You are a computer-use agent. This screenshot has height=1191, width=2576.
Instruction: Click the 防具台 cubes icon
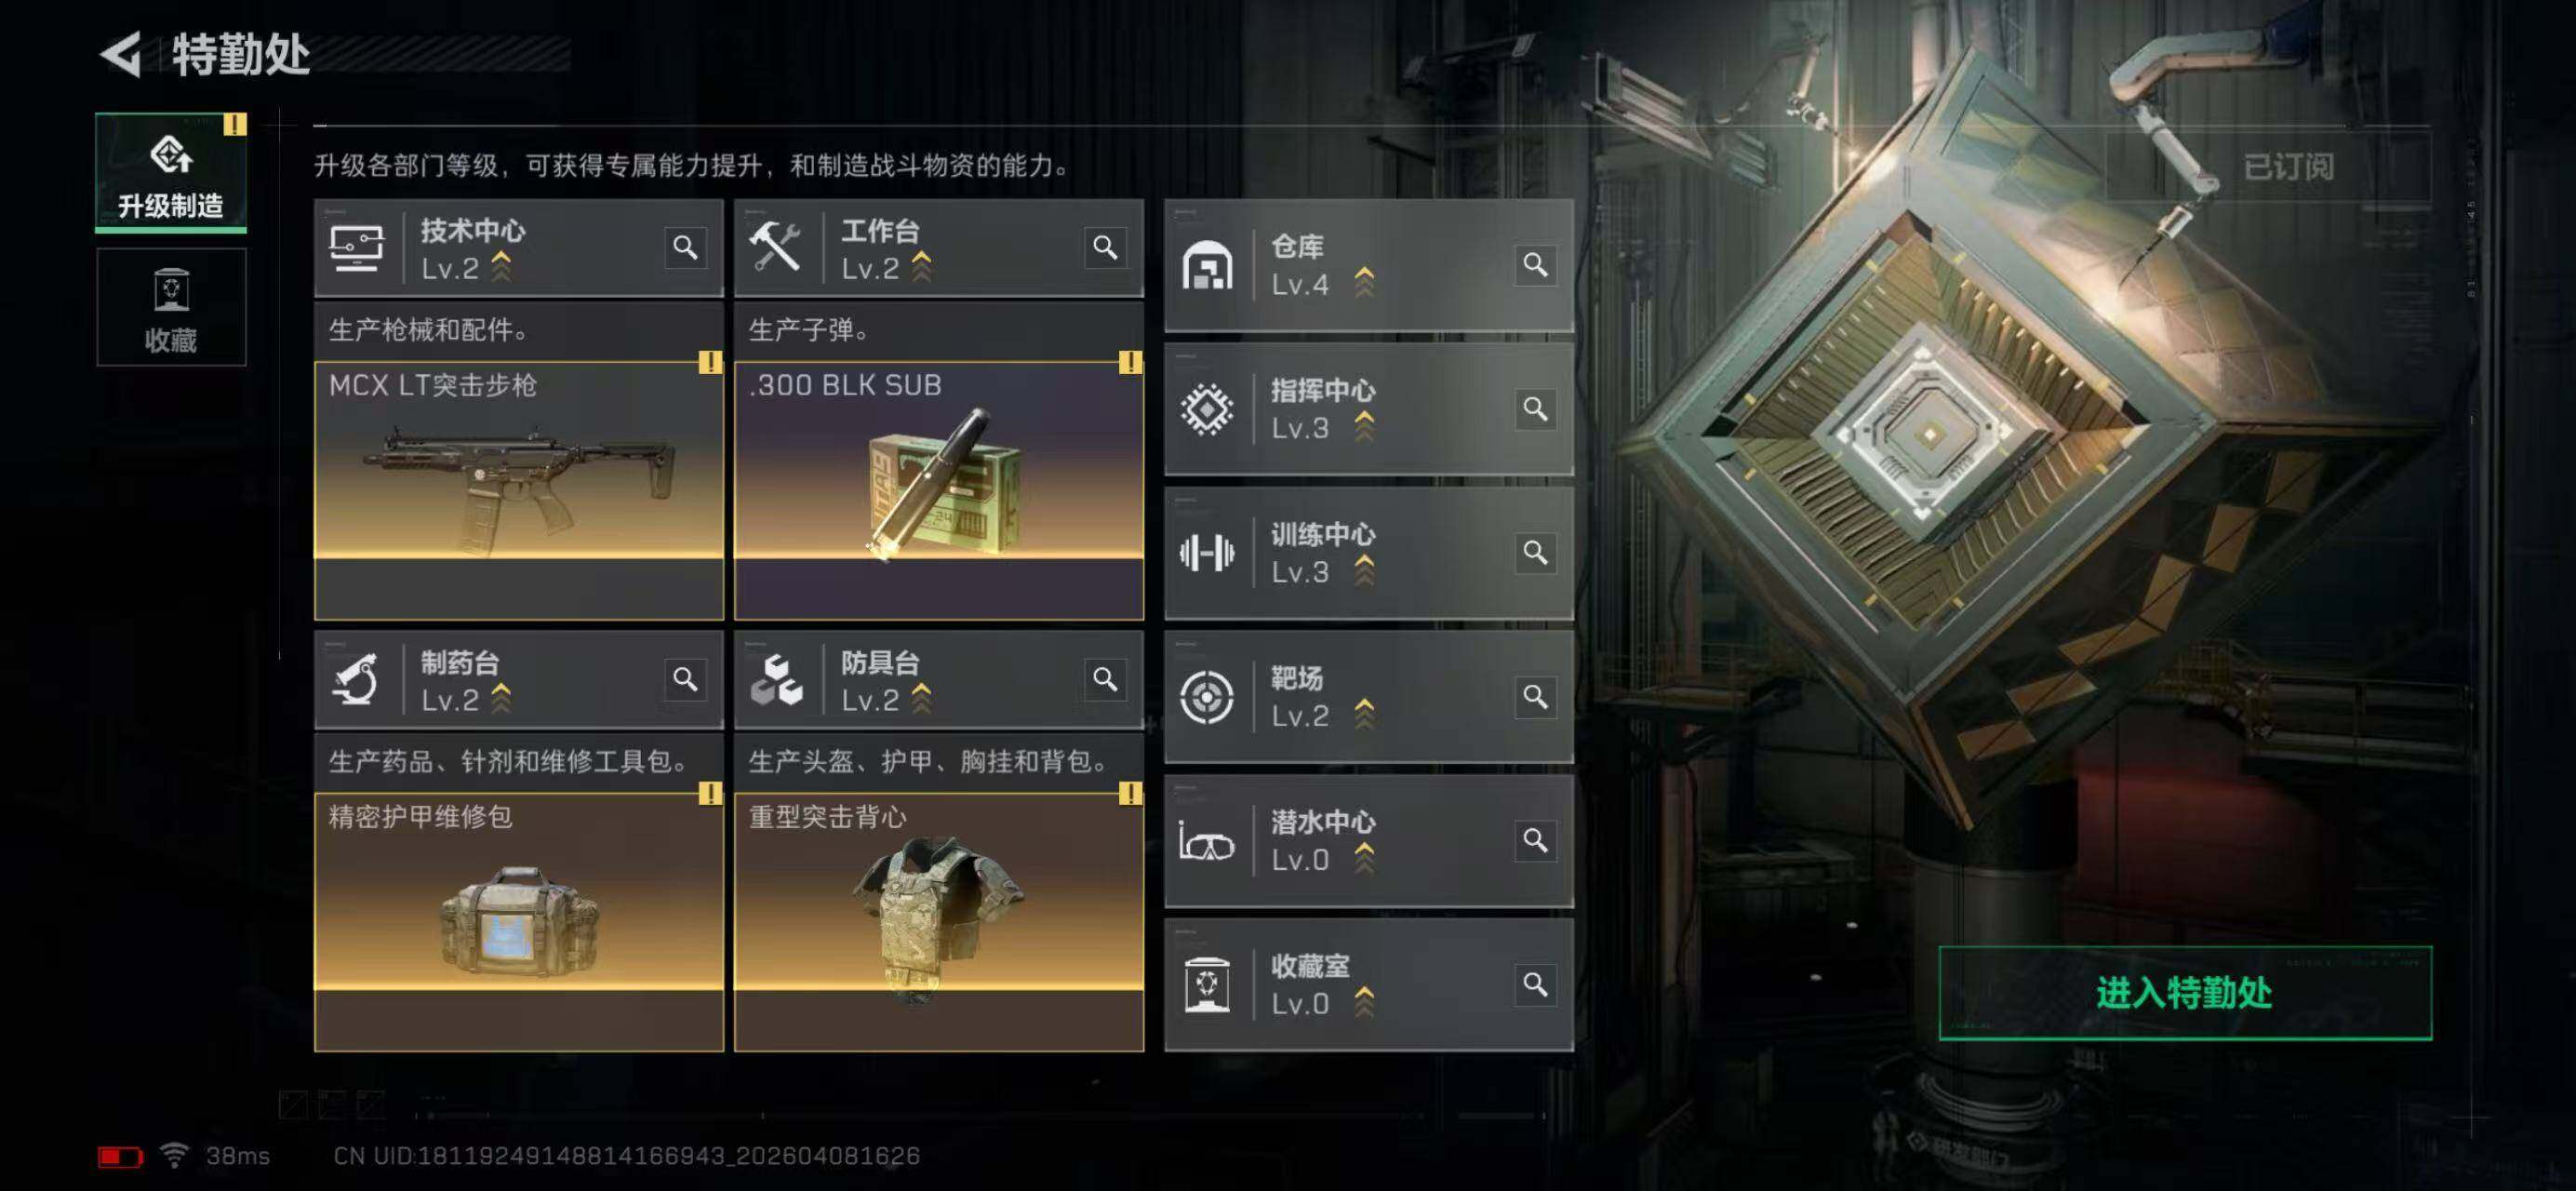776,680
